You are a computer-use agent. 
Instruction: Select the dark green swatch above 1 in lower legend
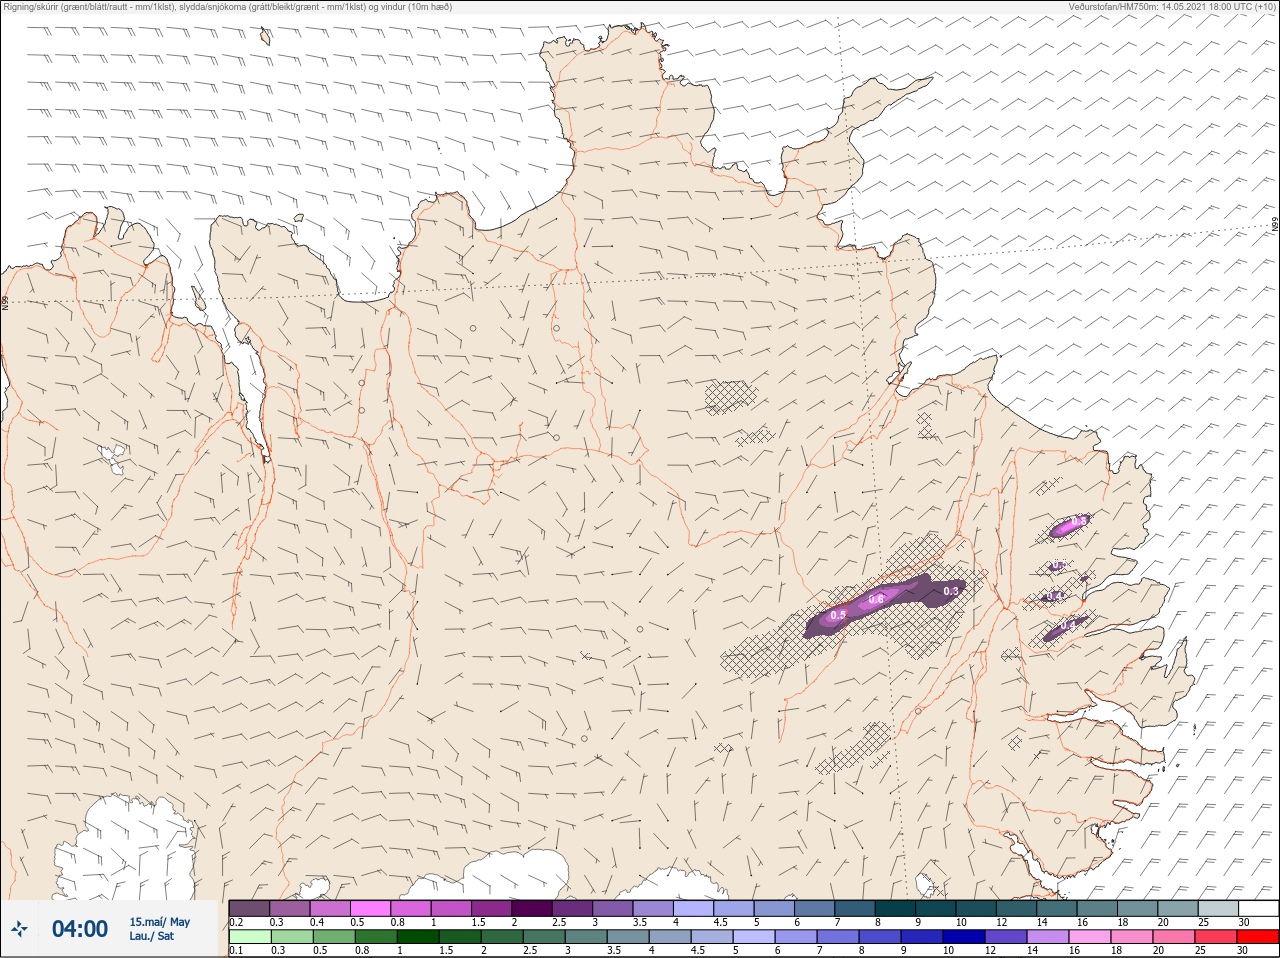[x=418, y=937]
